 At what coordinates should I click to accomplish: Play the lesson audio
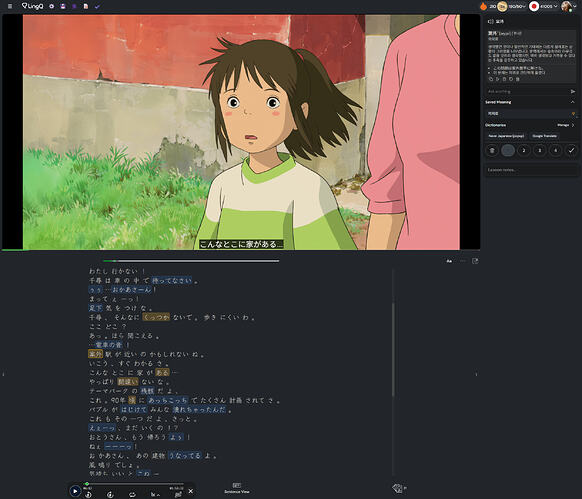point(75,491)
